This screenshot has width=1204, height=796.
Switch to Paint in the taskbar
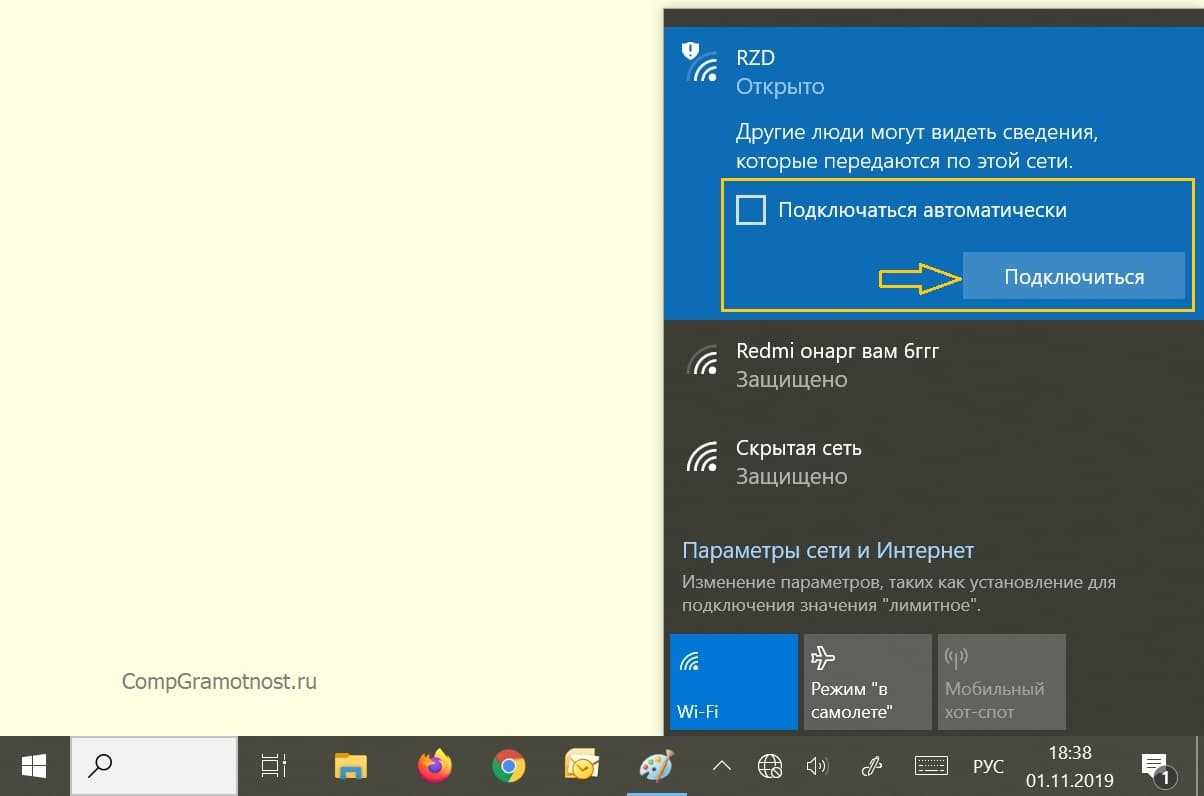click(x=657, y=767)
